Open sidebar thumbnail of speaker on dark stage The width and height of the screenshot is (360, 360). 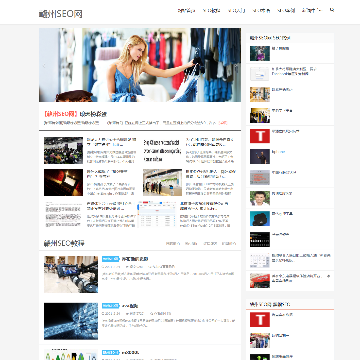260,156
